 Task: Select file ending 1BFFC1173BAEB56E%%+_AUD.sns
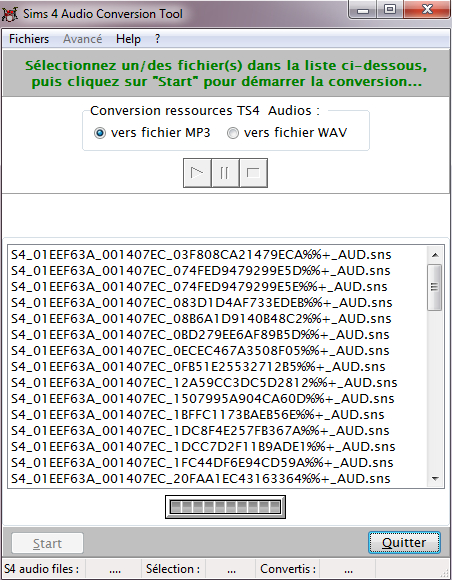coord(218,415)
